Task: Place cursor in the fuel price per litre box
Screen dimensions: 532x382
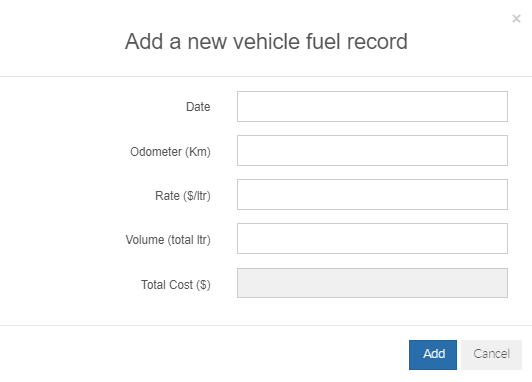Action: 372,194
